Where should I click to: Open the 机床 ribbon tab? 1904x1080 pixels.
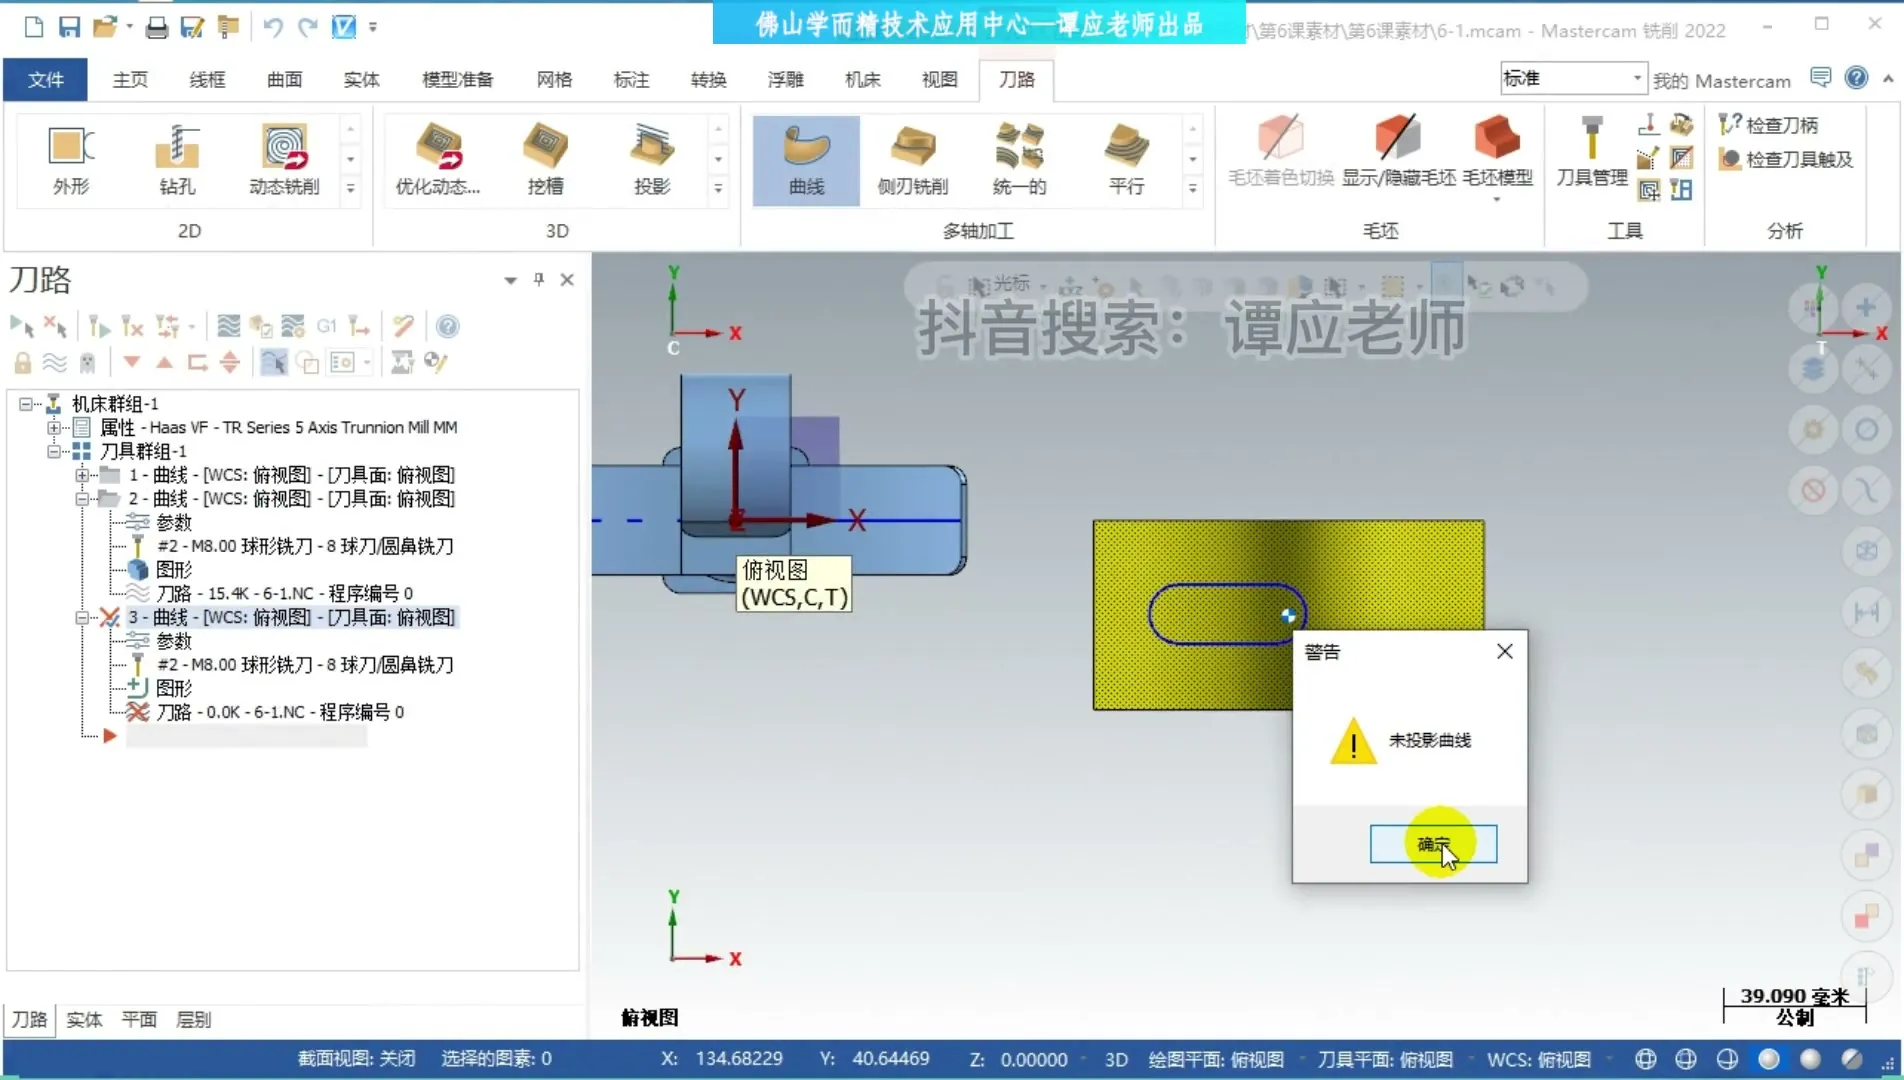pyautogui.click(x=861, y=79)
